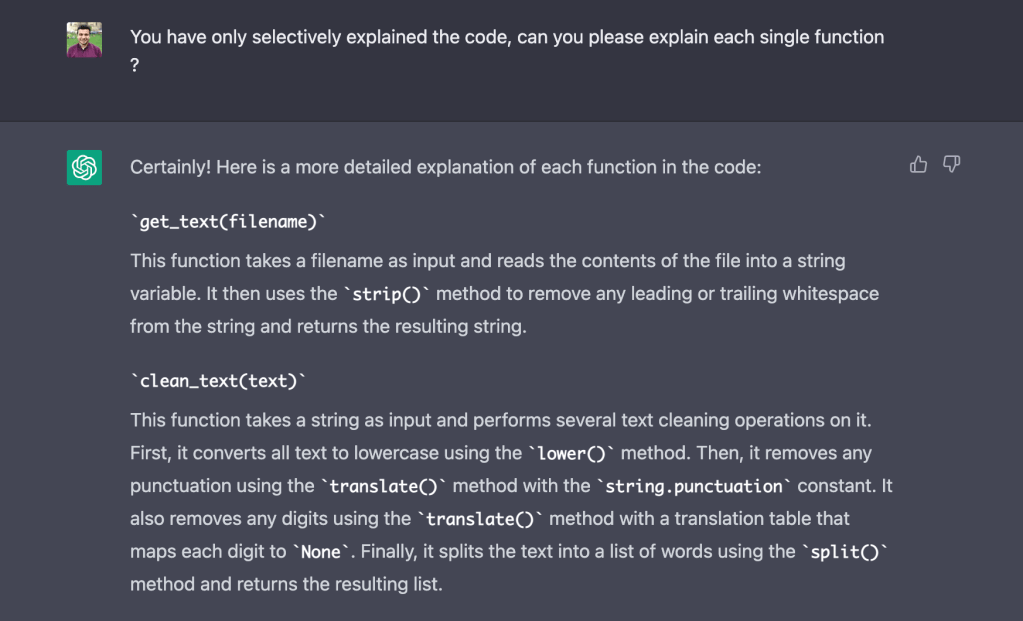This screenshot has height=621, width=1023.
Task: Click the thumbs down feedback icon
Action: pyautogui.click(x=951, y=165)
